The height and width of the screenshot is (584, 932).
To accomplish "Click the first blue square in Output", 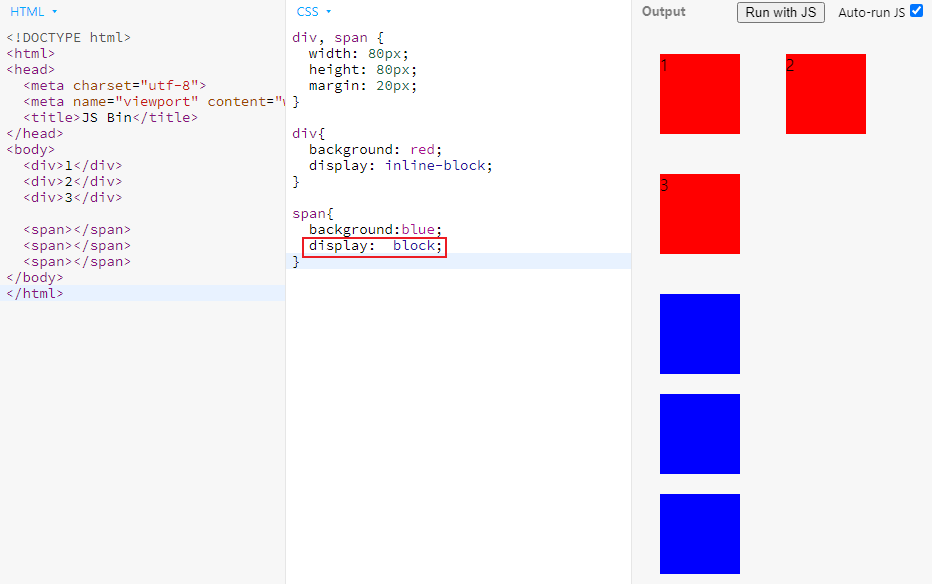I will point(699,334).
